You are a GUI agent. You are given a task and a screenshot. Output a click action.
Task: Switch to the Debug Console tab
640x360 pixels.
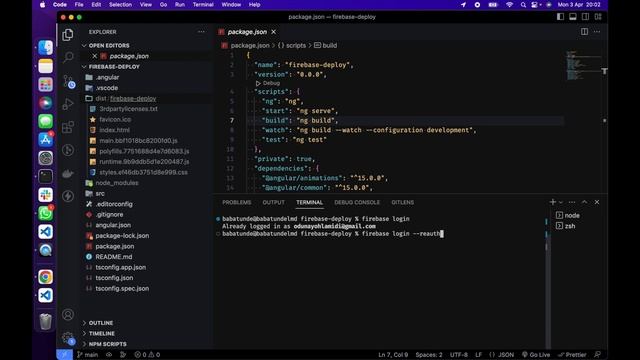coord(357,202)
